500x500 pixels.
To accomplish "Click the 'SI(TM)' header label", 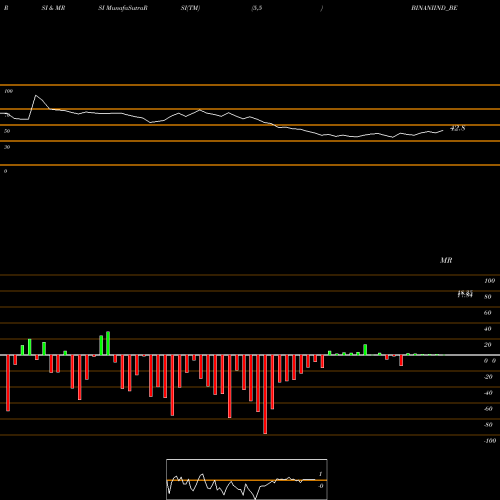I will pyautogui.click(x=190, y=8).
